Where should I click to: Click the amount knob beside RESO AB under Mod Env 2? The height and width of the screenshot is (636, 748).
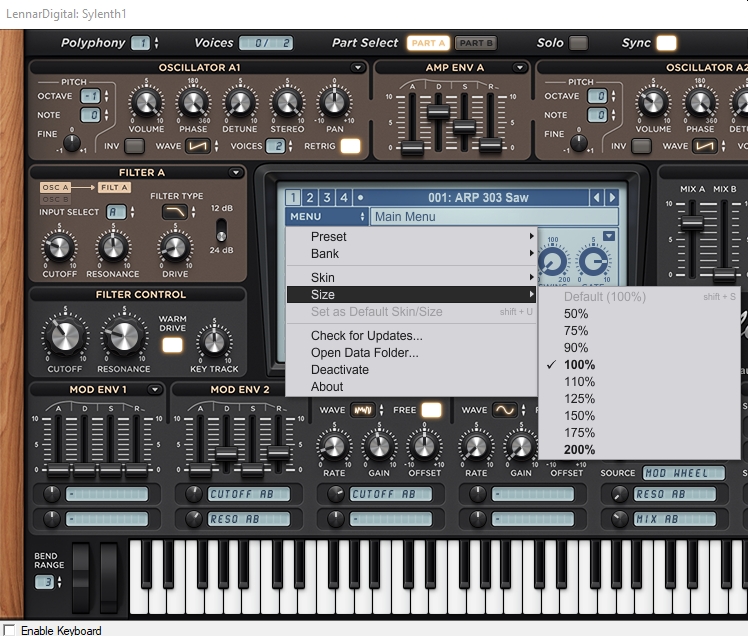click(194, 519)
